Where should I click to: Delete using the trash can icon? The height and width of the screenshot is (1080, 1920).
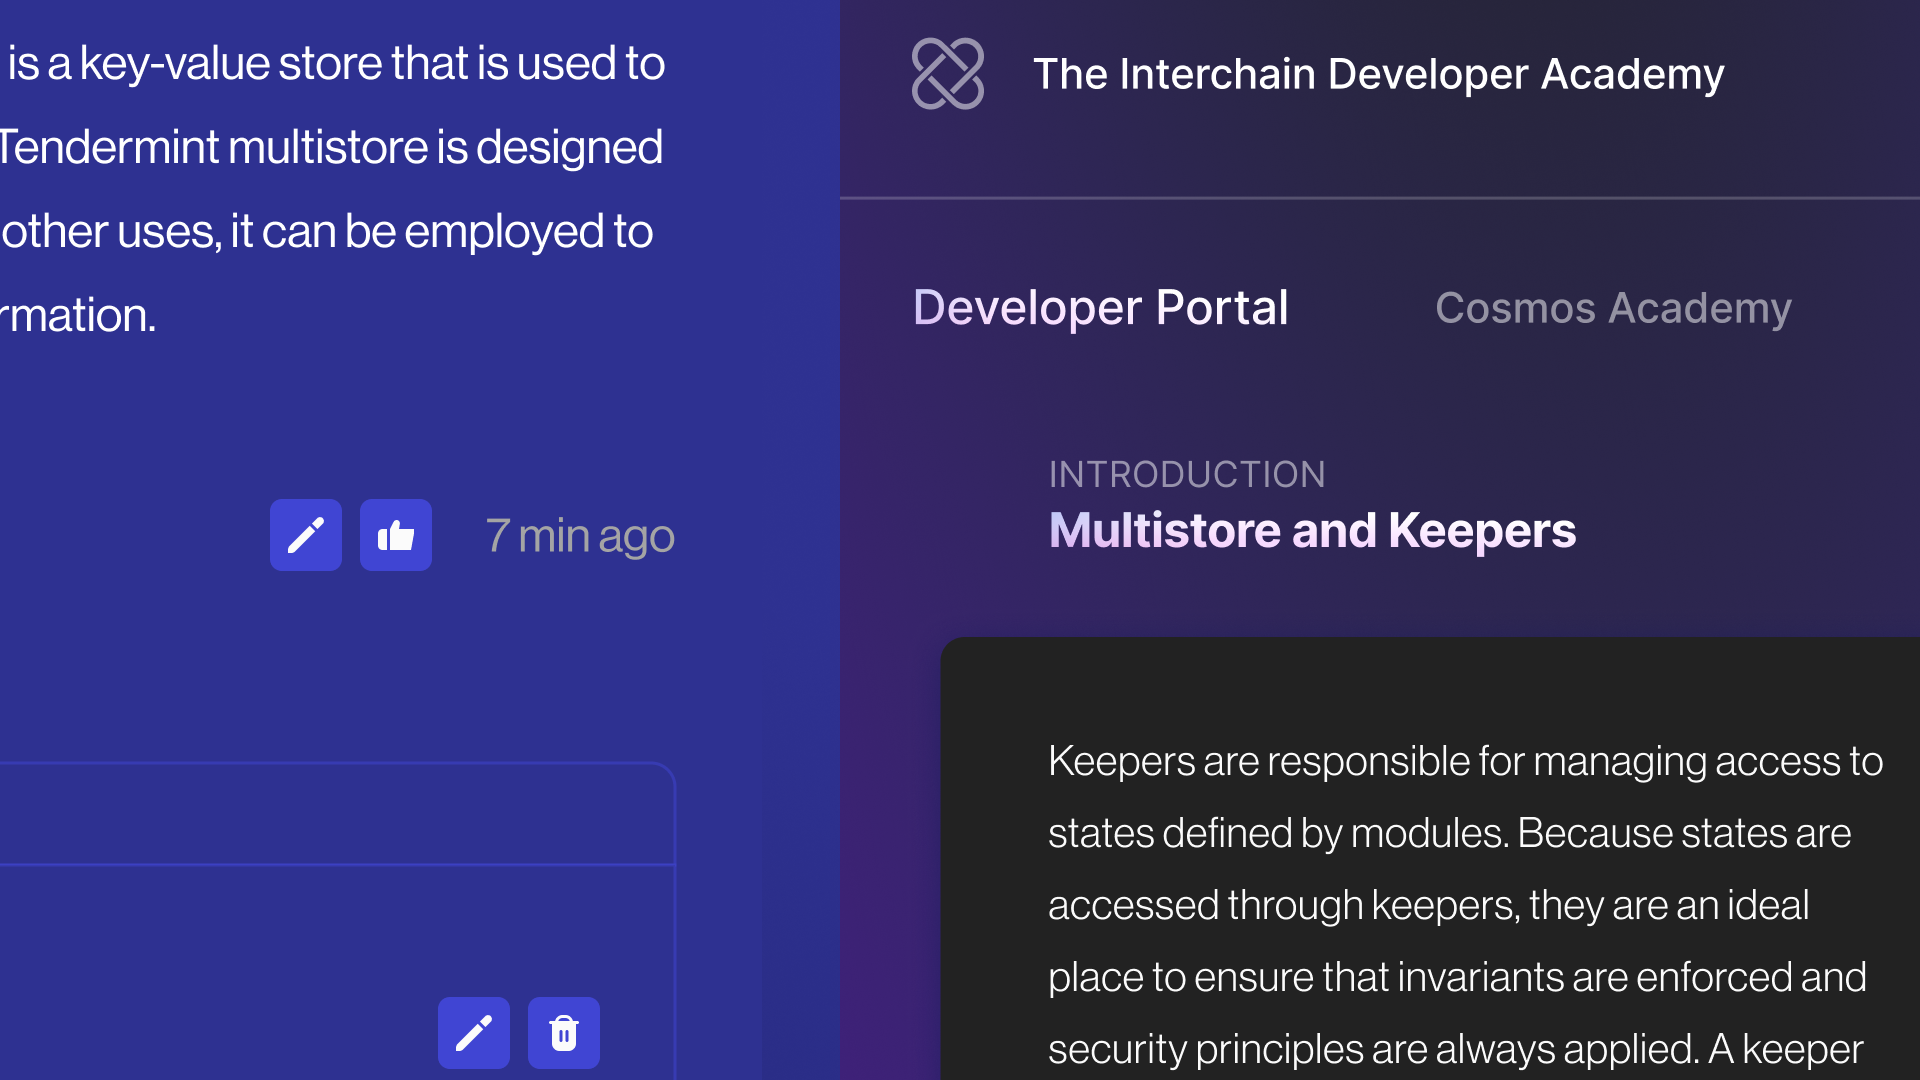(564, 1033)
